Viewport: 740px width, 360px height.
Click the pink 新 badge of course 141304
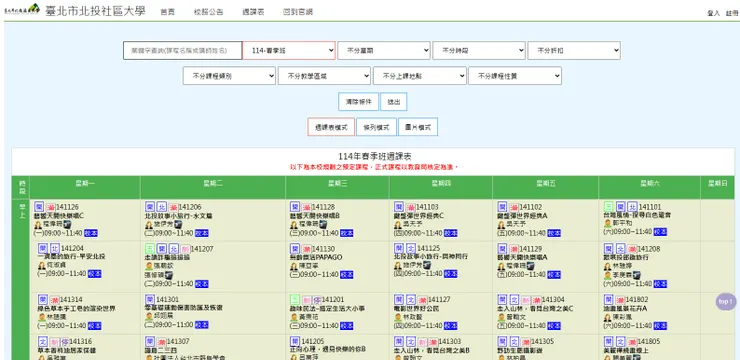tap(526, 300)
